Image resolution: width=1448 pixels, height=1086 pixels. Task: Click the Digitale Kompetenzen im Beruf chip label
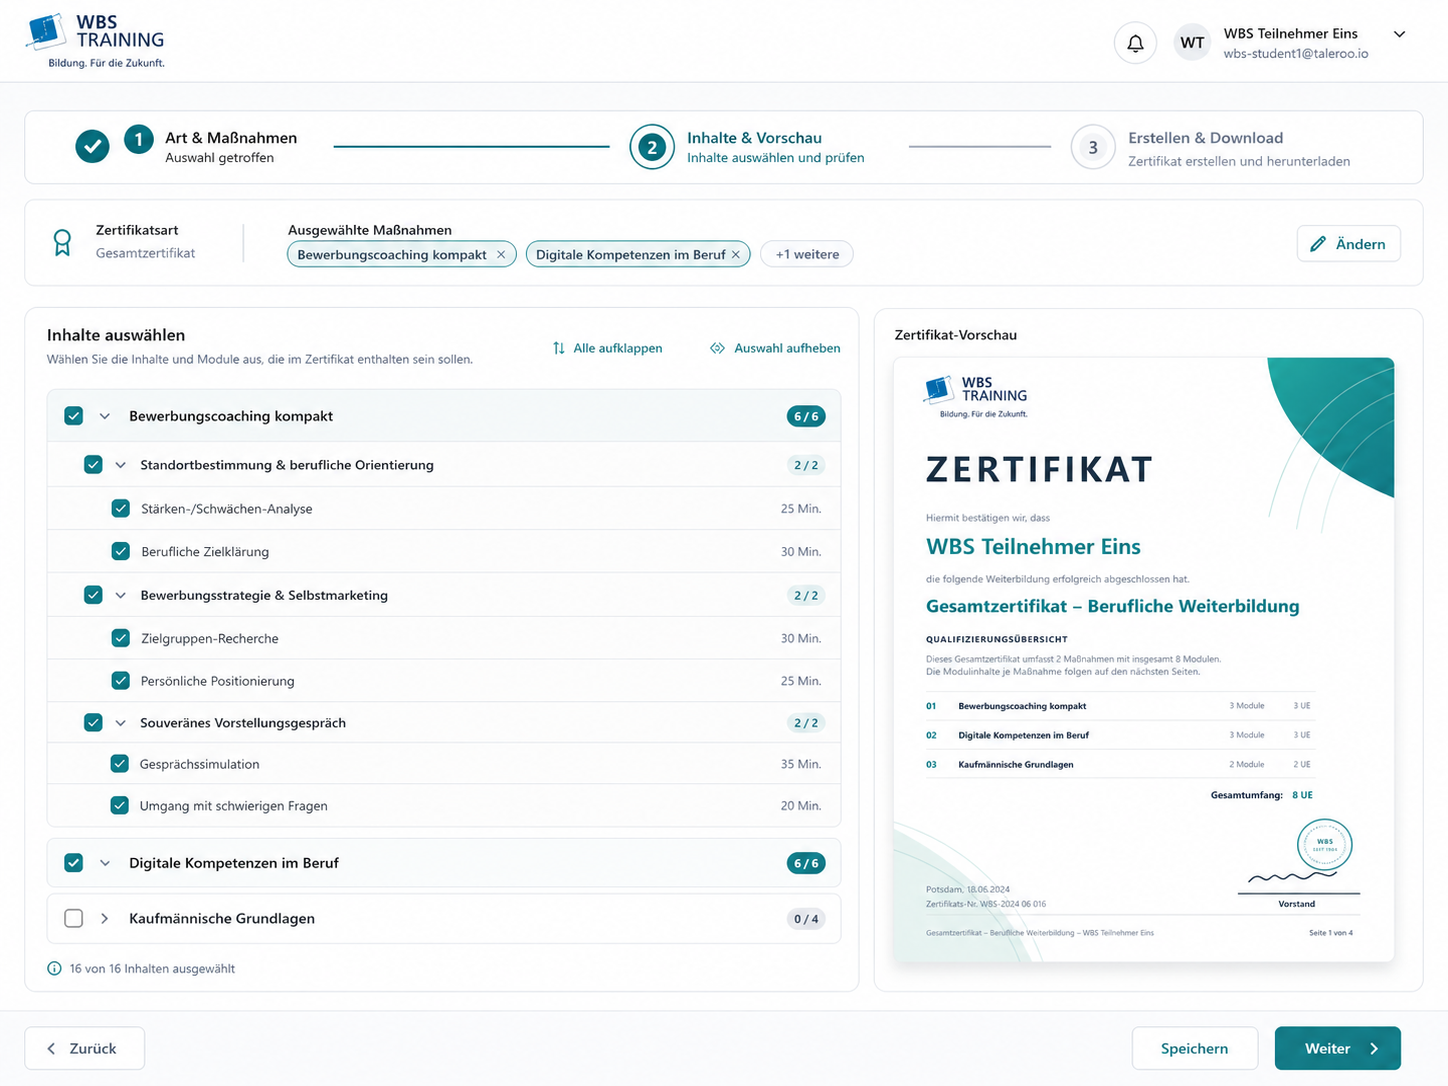[630, 255]
